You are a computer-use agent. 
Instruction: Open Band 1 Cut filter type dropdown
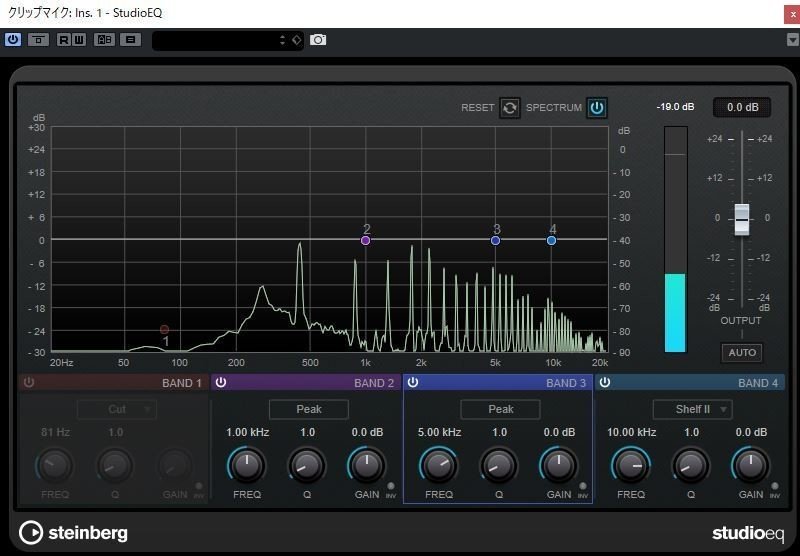point(117,409)
